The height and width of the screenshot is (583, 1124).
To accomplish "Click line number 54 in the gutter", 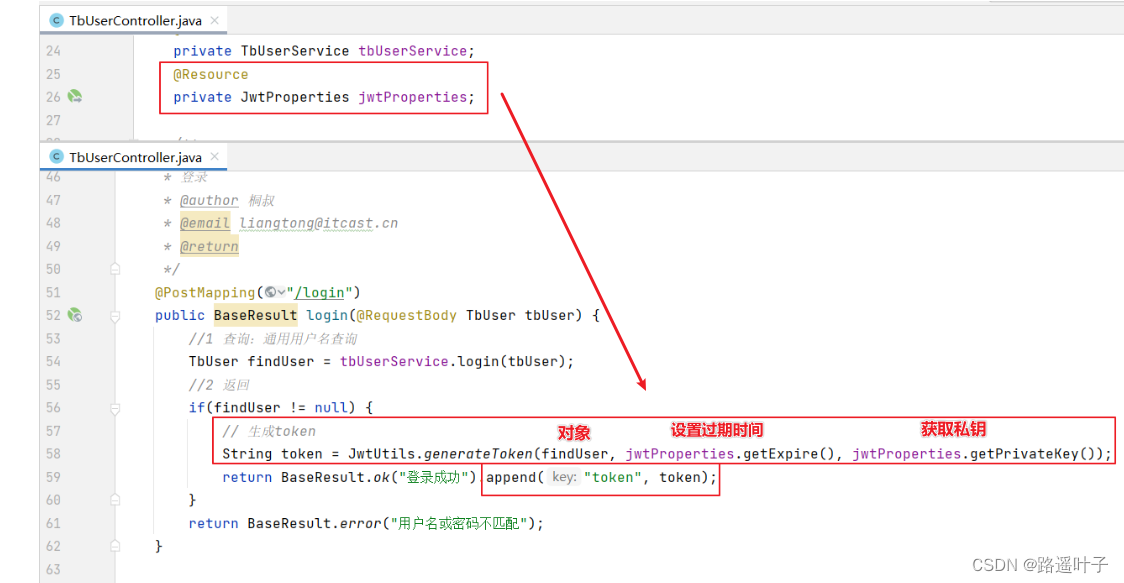I will click(52, 361).
